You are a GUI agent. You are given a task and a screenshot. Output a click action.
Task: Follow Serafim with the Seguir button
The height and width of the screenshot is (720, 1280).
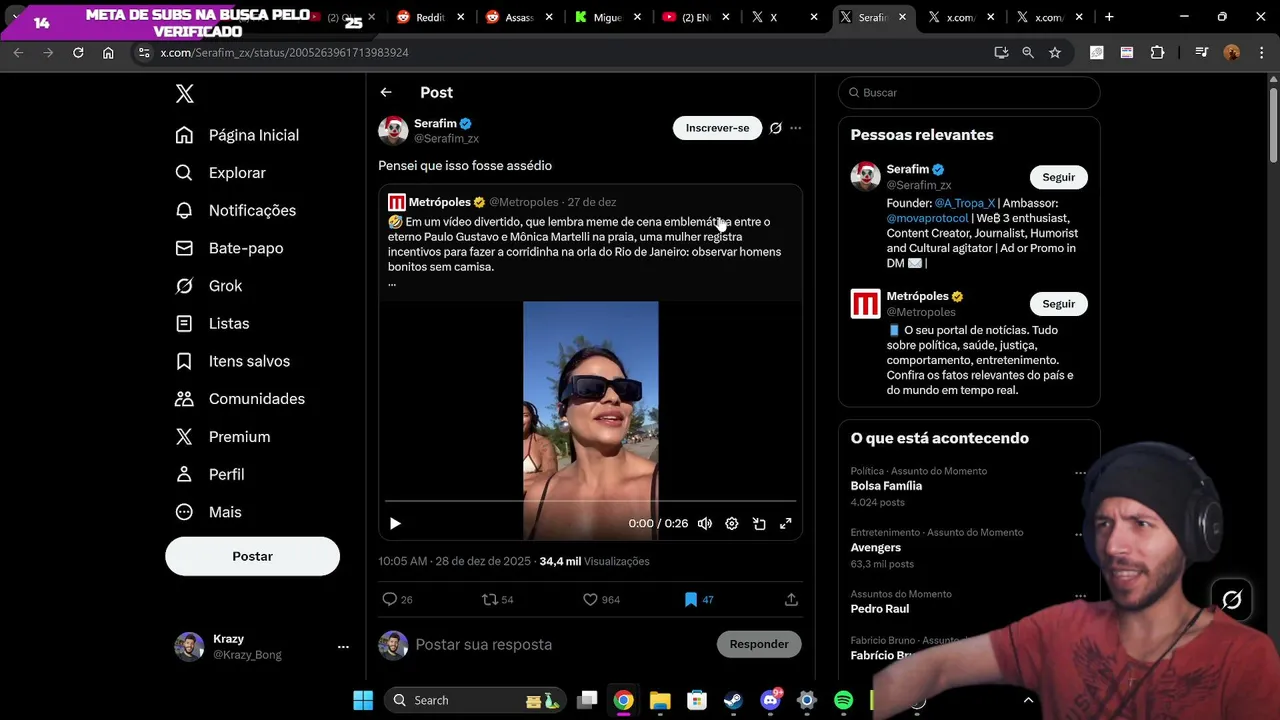coord(1058,177)
